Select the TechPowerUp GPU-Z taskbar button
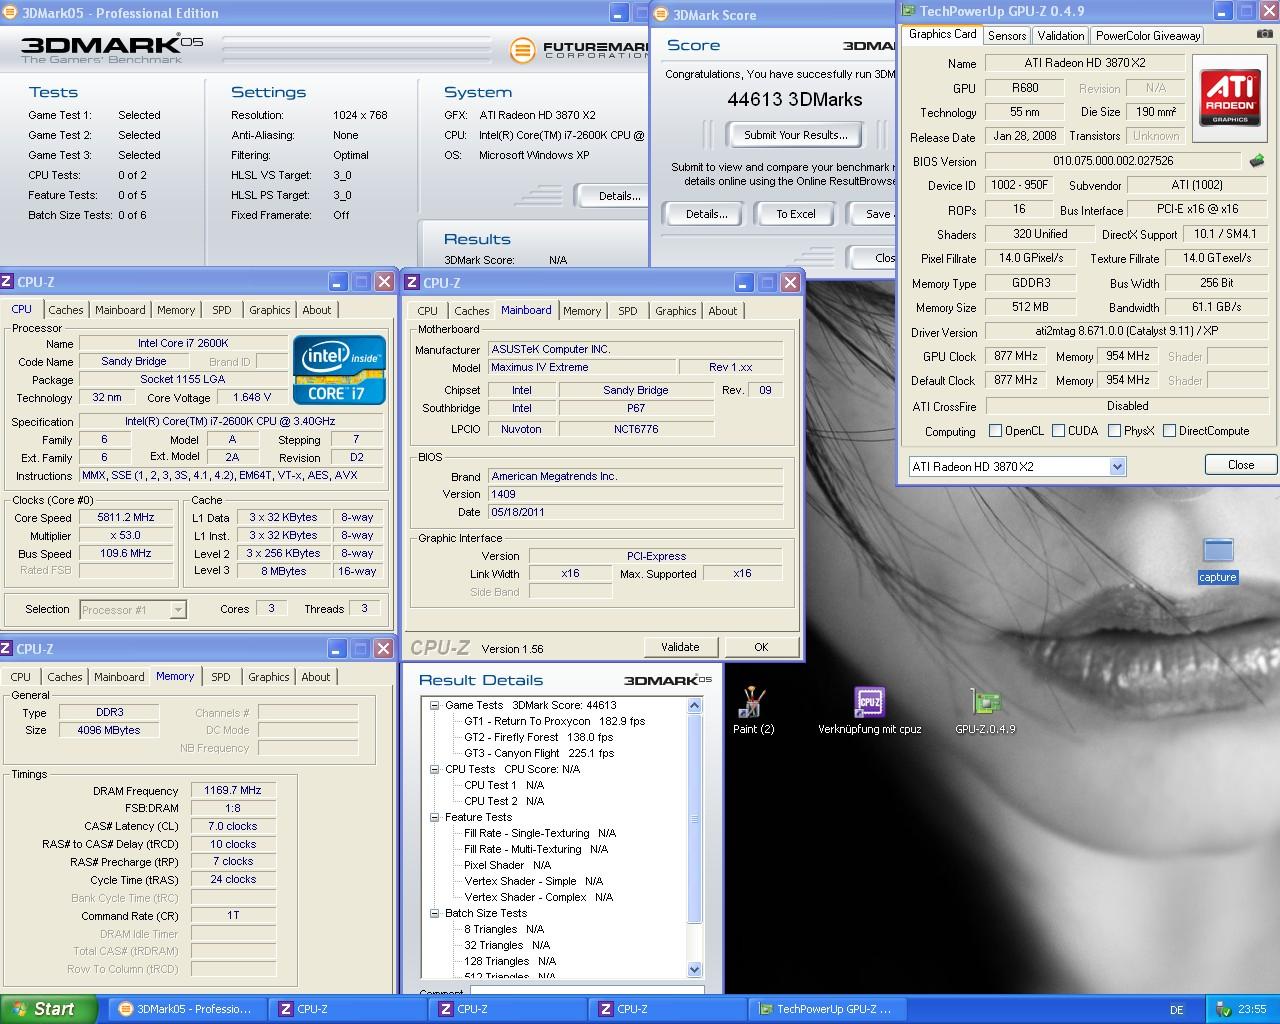This screenshot has height=1024, width=1280. (x=826, y=1009)
